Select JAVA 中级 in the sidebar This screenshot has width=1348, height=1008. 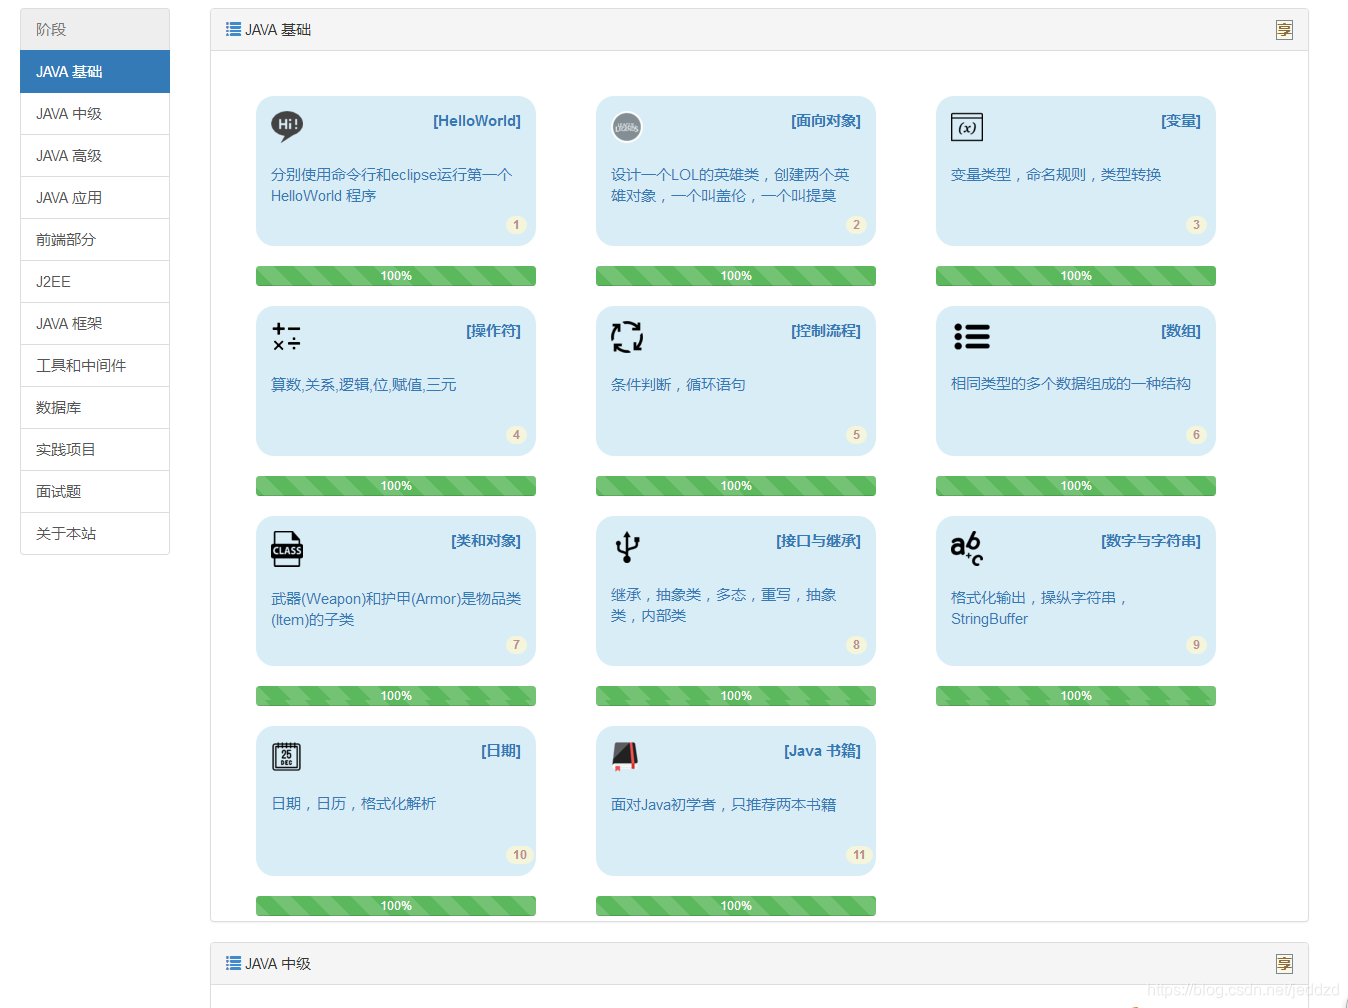[x=95, y=114]
